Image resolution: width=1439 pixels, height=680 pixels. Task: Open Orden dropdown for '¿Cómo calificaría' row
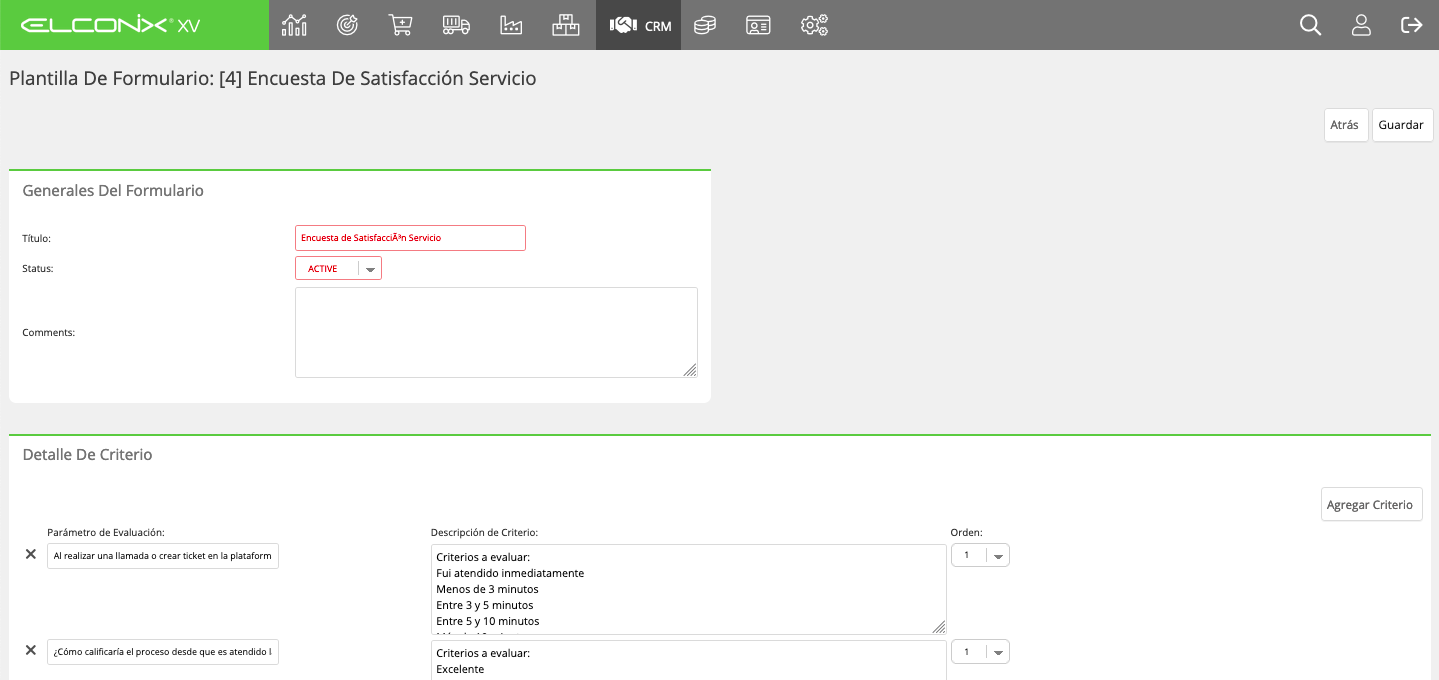980,652
